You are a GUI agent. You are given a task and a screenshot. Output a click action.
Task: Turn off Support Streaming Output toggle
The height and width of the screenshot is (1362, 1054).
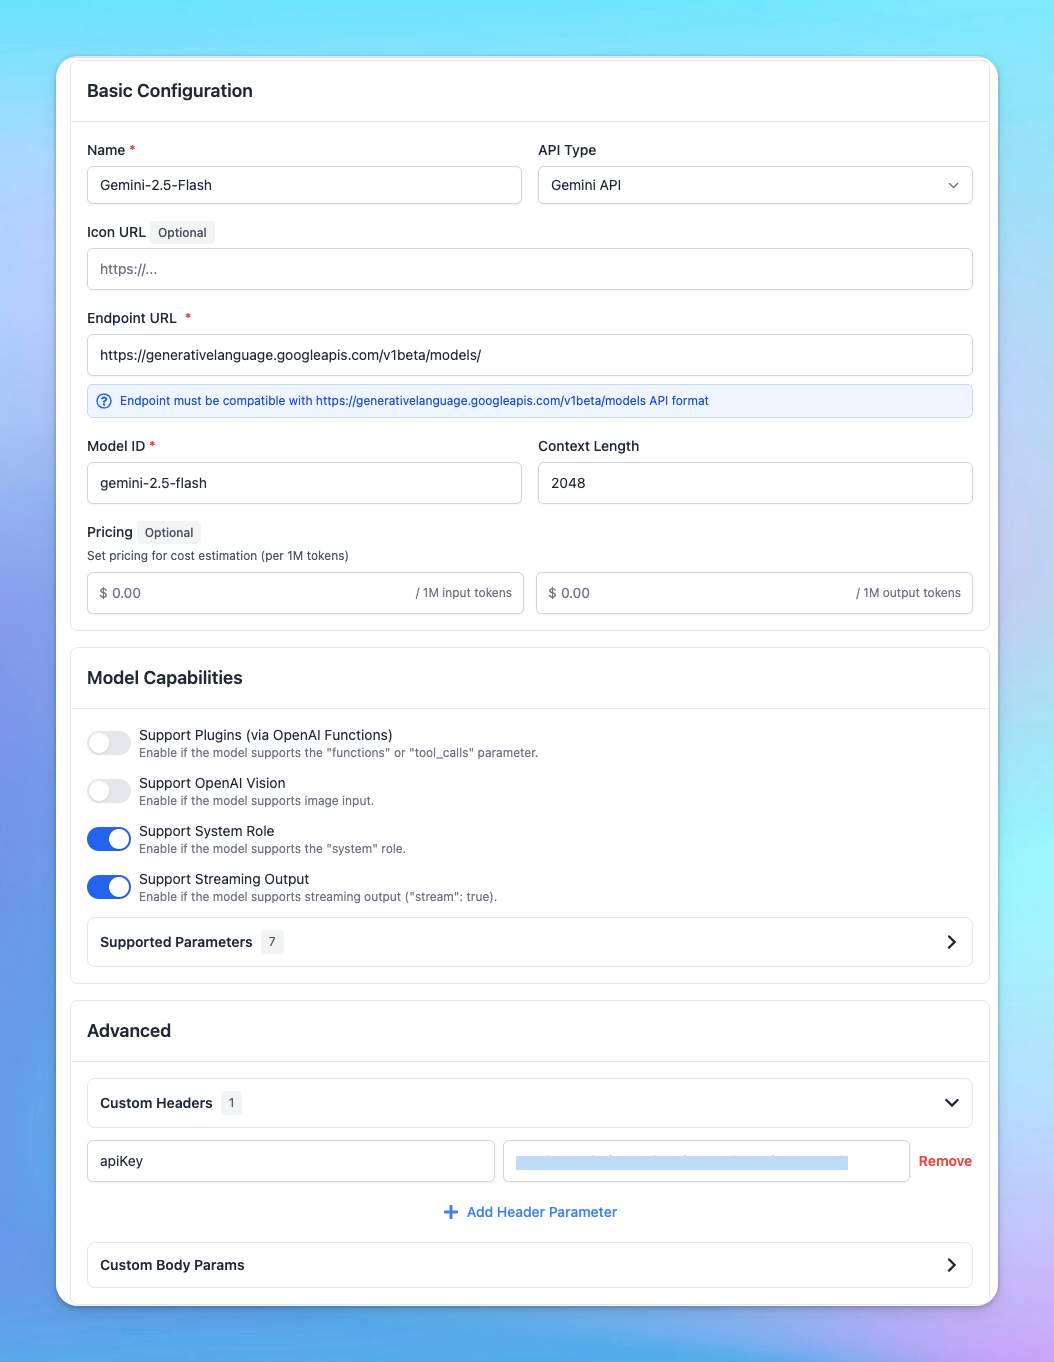[x=109, y=887]
